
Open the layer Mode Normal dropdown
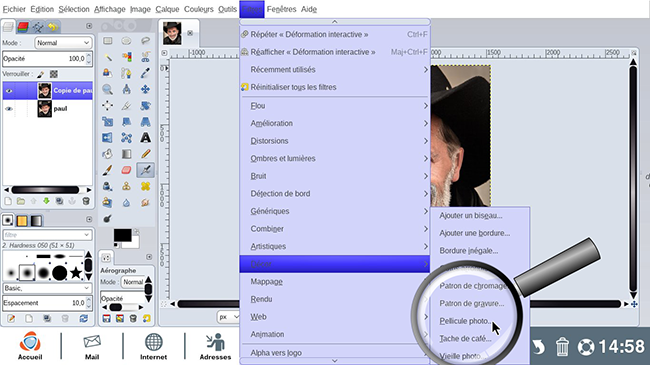(x=63, y=43)
